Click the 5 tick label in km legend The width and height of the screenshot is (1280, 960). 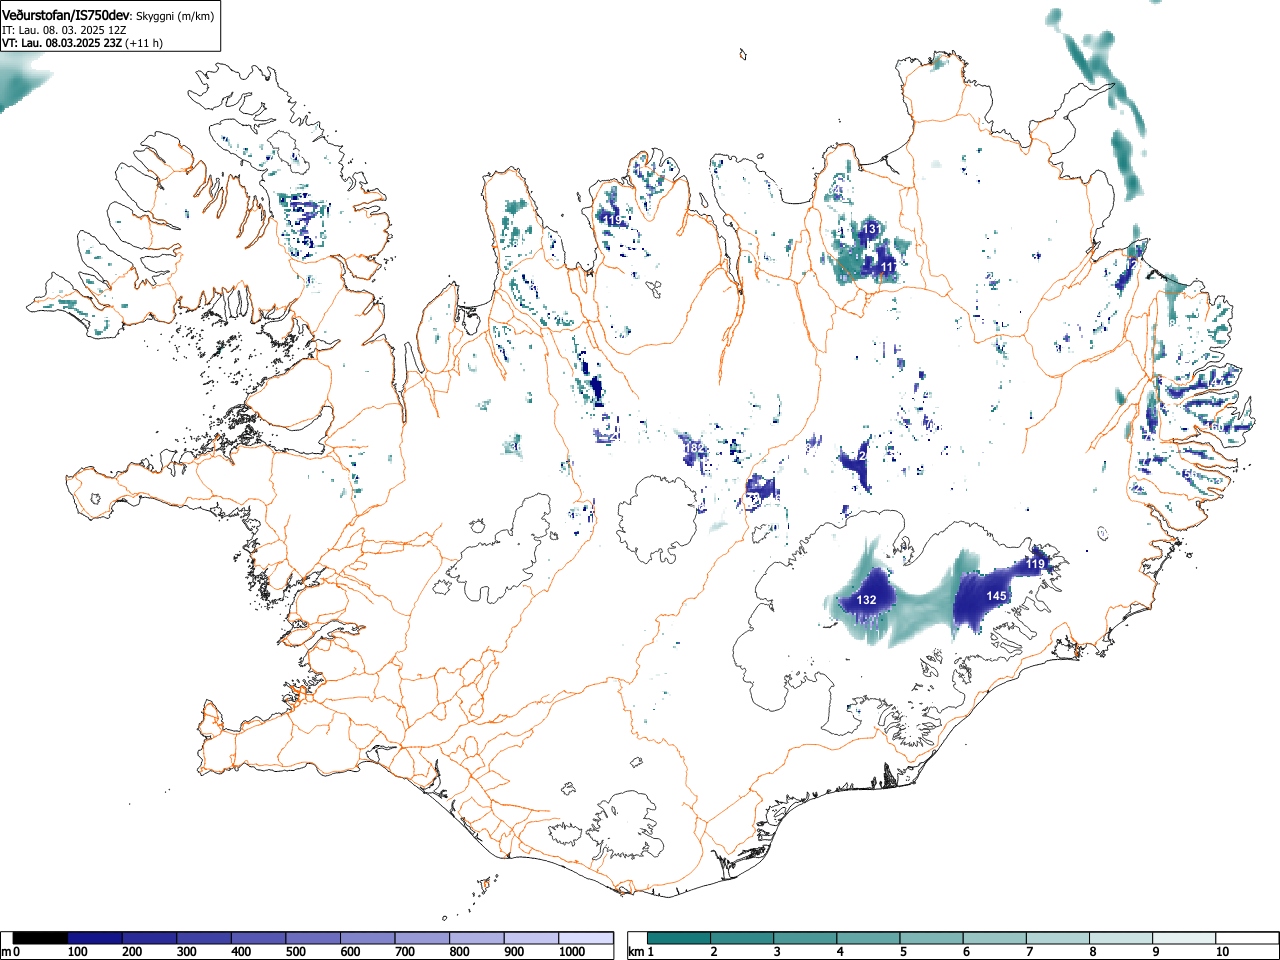coord(903,952)
